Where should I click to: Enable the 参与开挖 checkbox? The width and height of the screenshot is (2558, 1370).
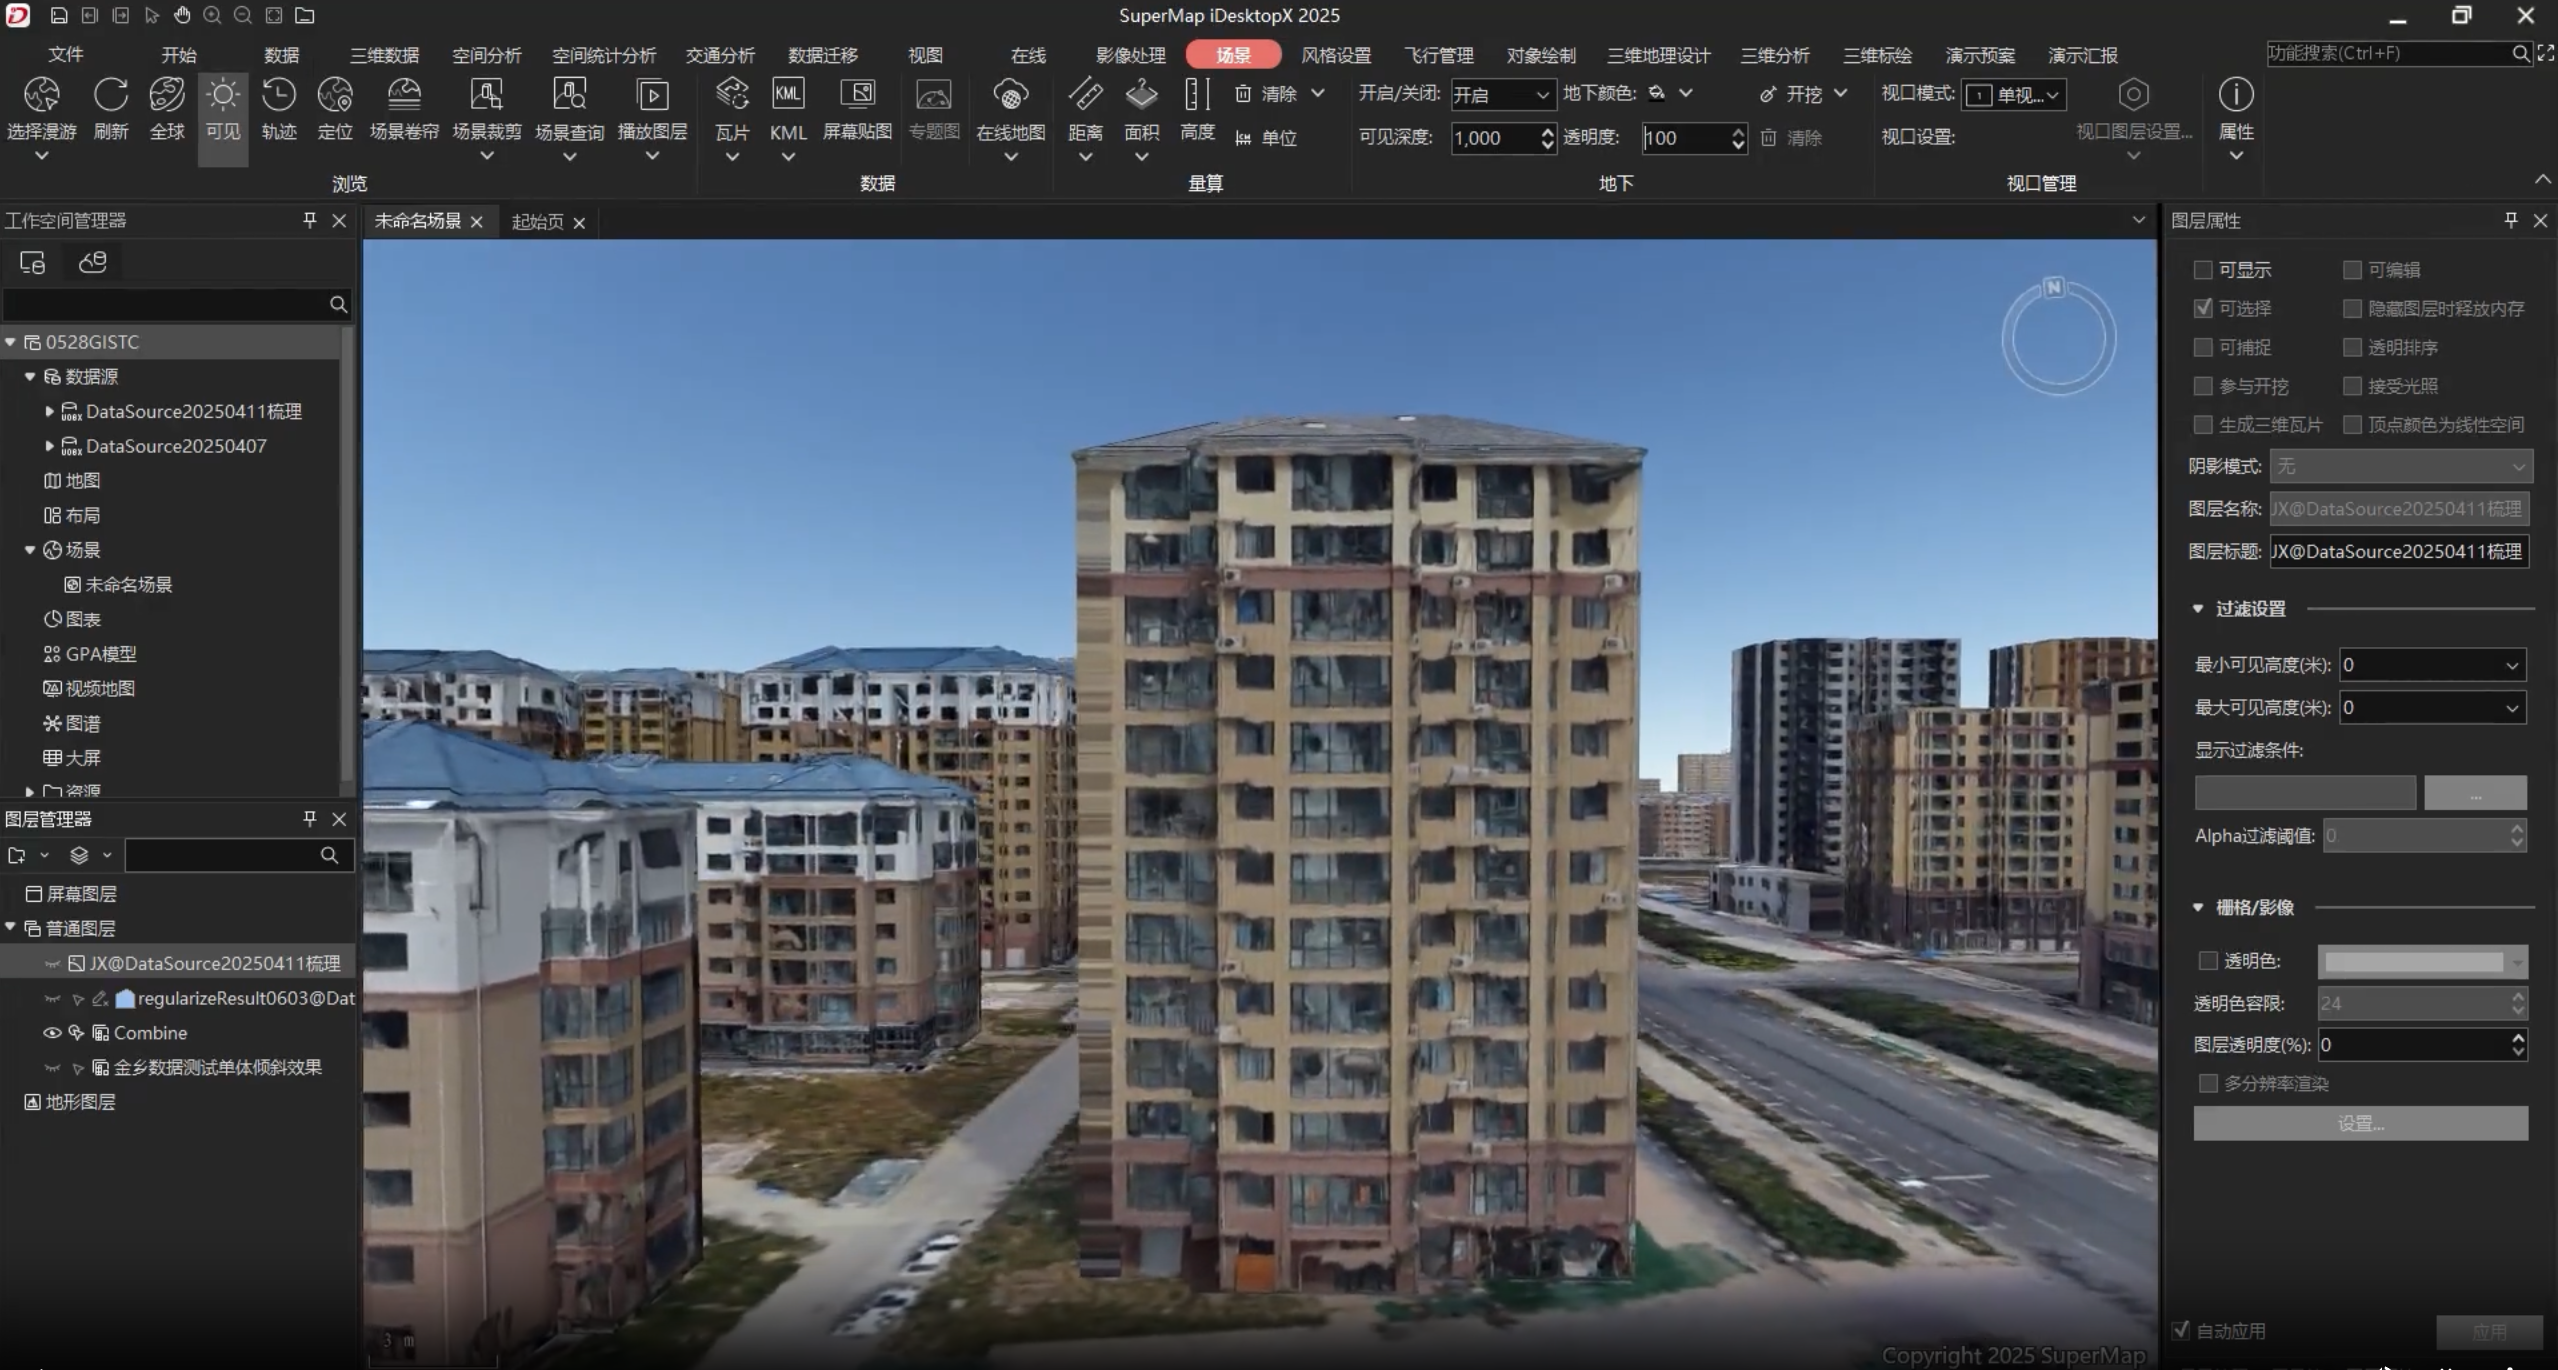2202,386
